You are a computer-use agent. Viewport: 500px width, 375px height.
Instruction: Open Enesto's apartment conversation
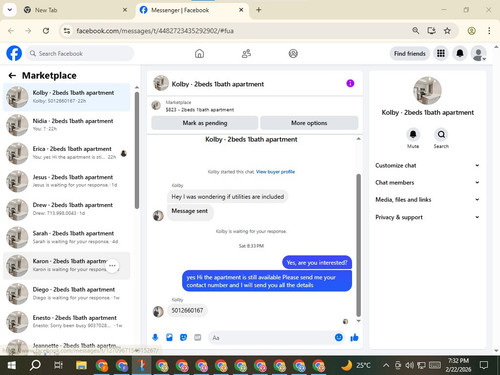click(x=67, y=322)
